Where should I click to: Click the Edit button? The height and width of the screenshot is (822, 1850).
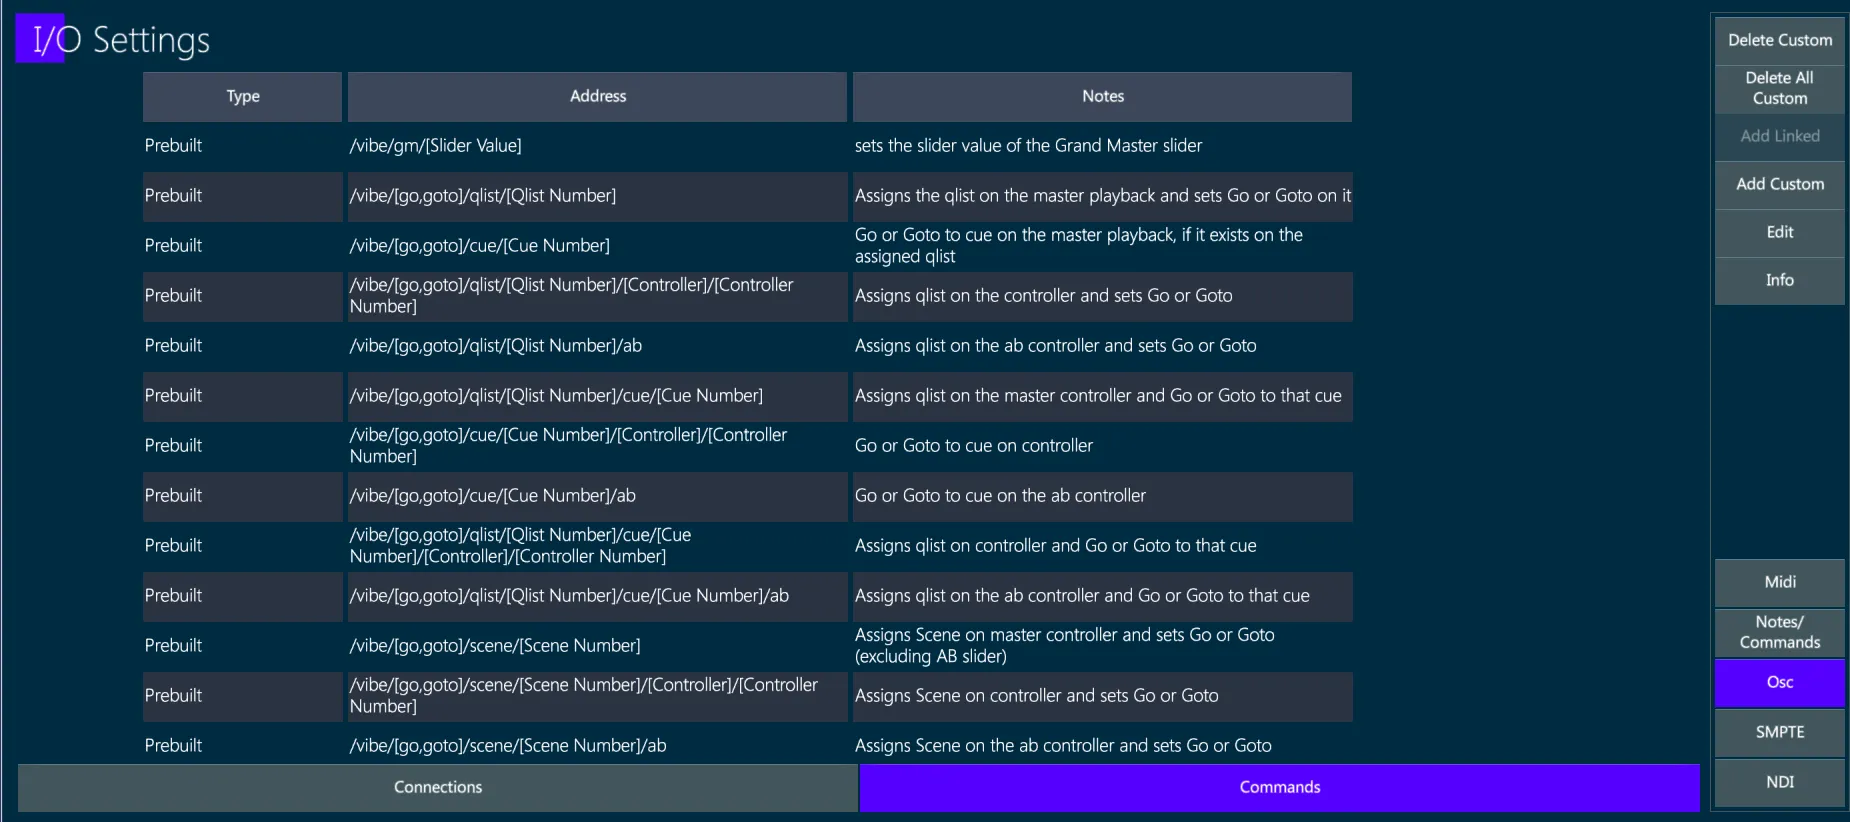coord(1779,232)
